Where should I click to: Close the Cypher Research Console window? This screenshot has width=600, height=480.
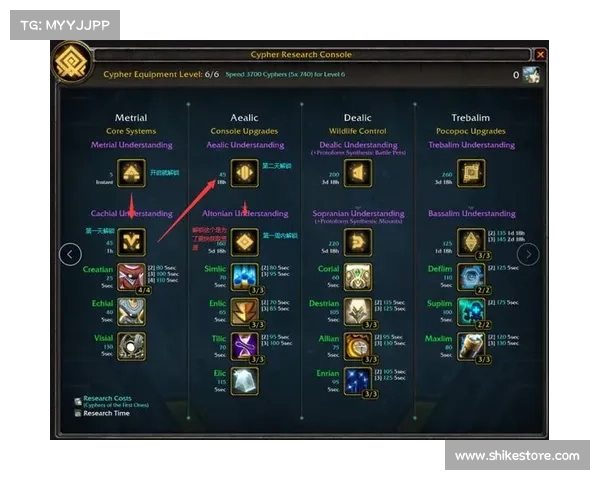[540, 55]
